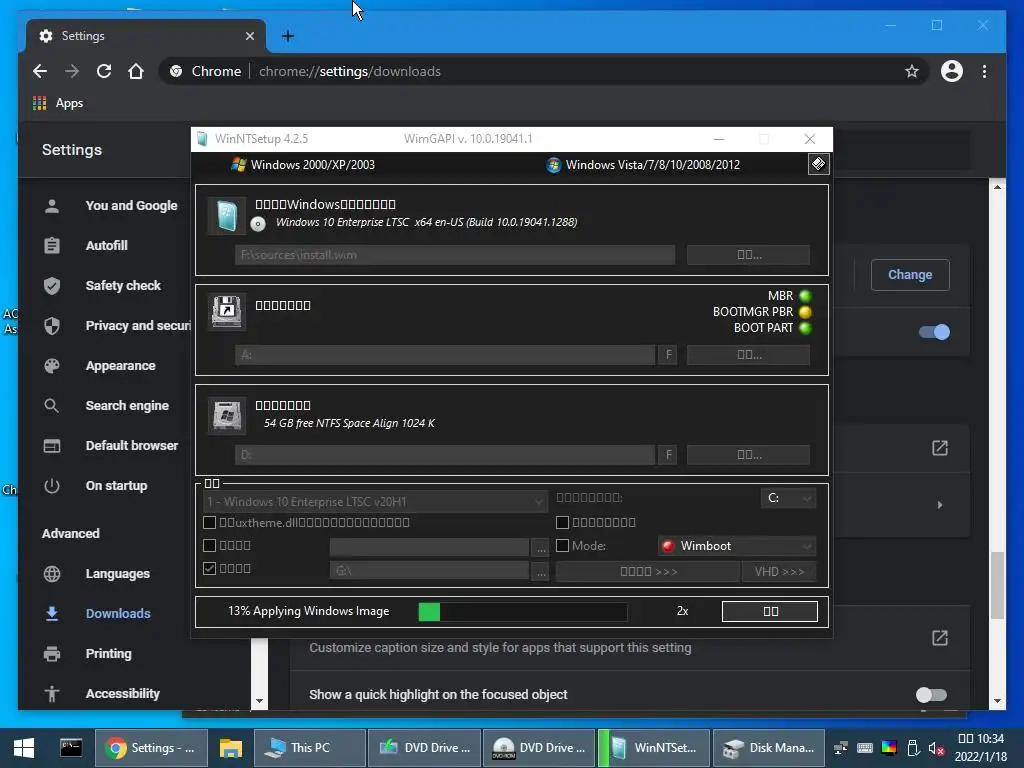Click the disc icon next to Windows 10 Enterprise LTSC

click(x=258, y=224)
